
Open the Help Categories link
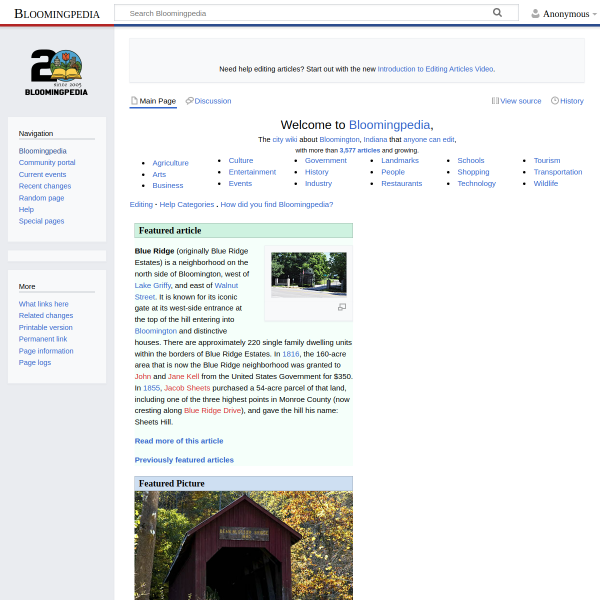[187, 205]
